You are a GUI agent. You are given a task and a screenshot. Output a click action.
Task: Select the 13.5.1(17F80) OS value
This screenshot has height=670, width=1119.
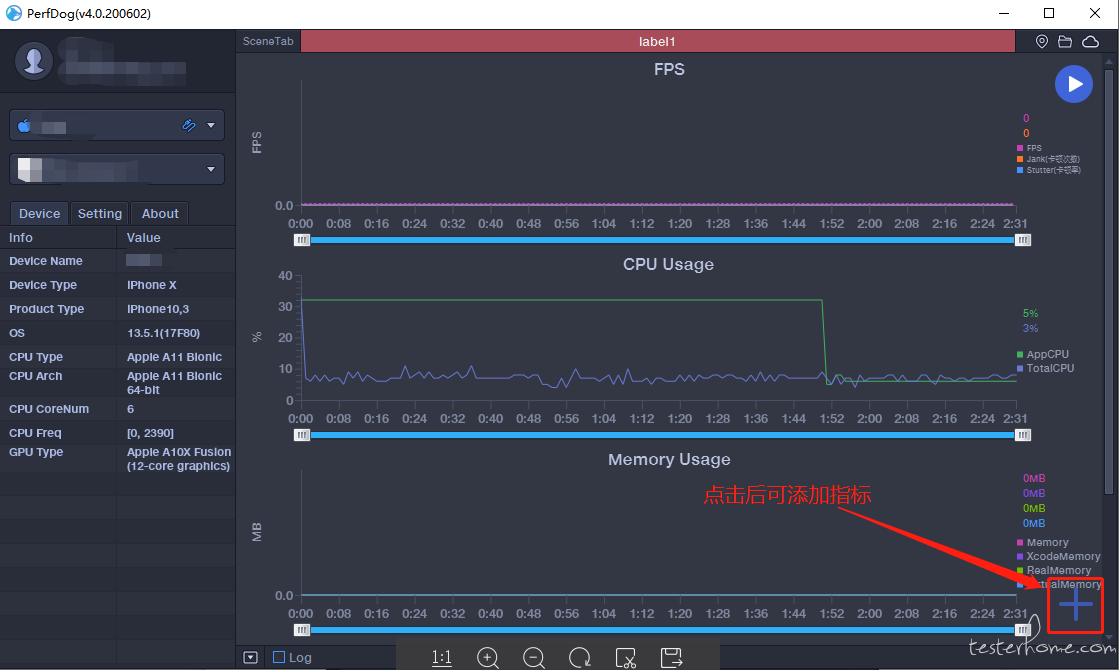point(163,333)
